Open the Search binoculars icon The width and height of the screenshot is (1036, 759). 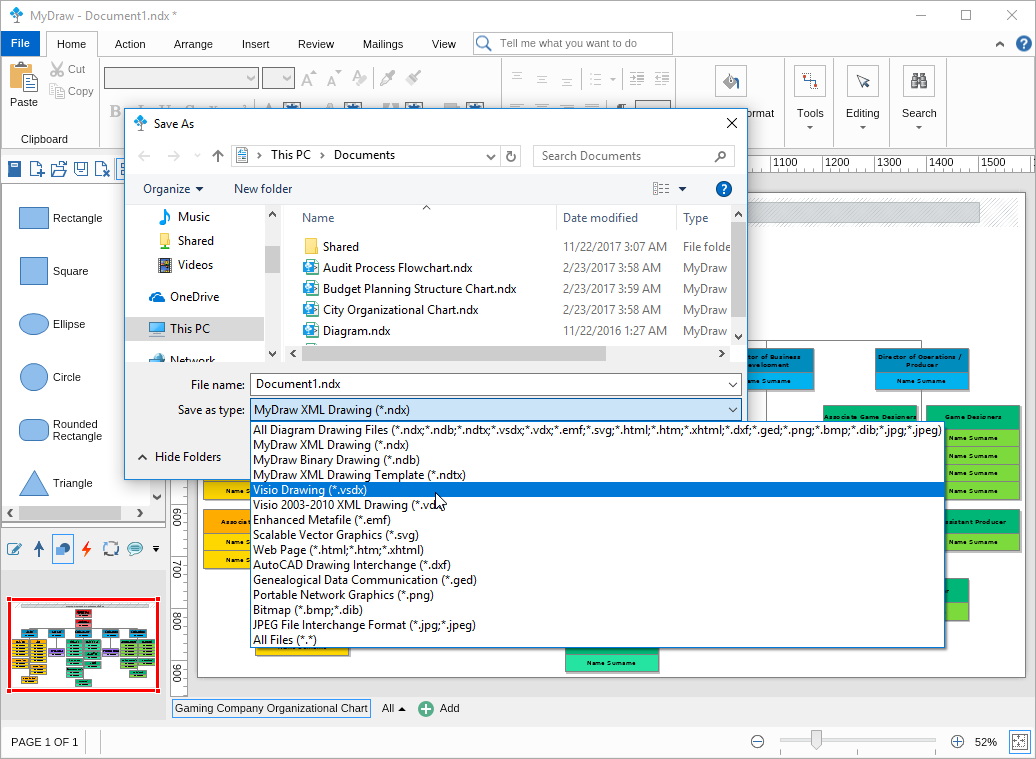pos(918,81)
